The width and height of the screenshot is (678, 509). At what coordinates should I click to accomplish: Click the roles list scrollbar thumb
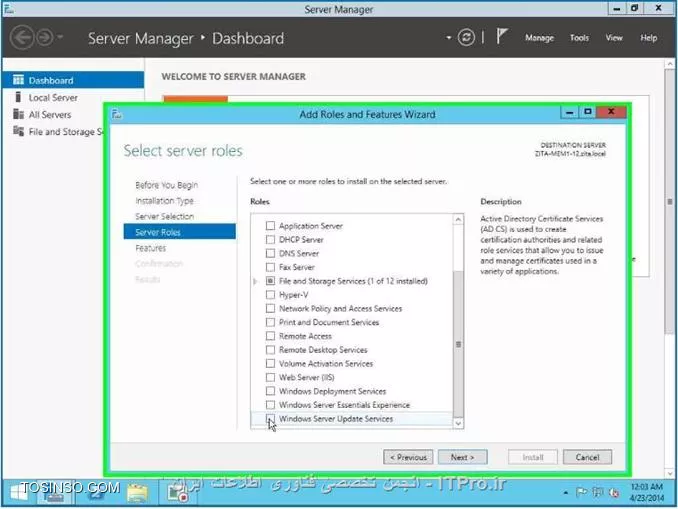click(x=458, y=344)
